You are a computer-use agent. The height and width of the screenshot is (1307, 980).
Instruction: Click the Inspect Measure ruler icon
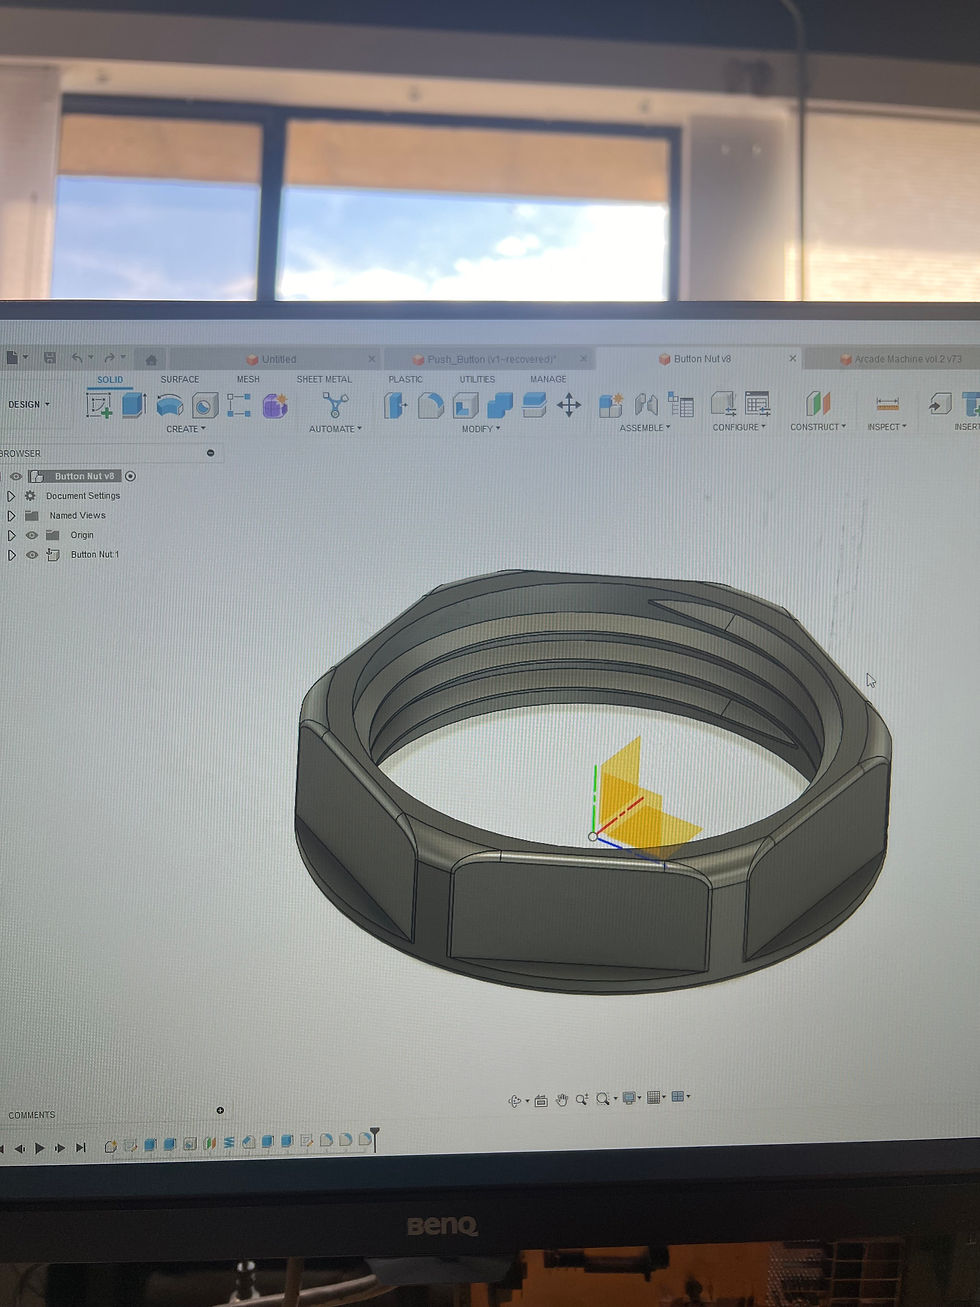tap(887, 403)
